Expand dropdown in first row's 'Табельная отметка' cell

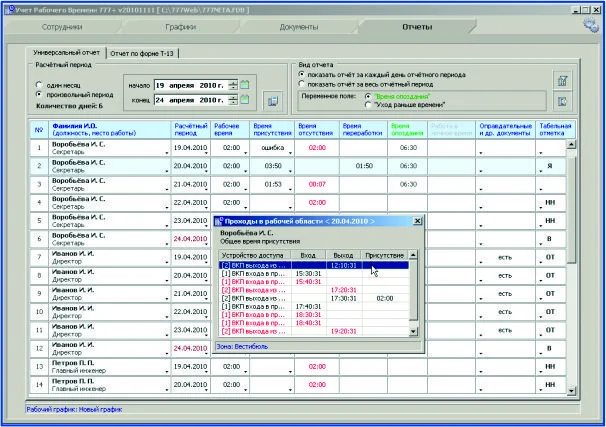tap(541, 152)
